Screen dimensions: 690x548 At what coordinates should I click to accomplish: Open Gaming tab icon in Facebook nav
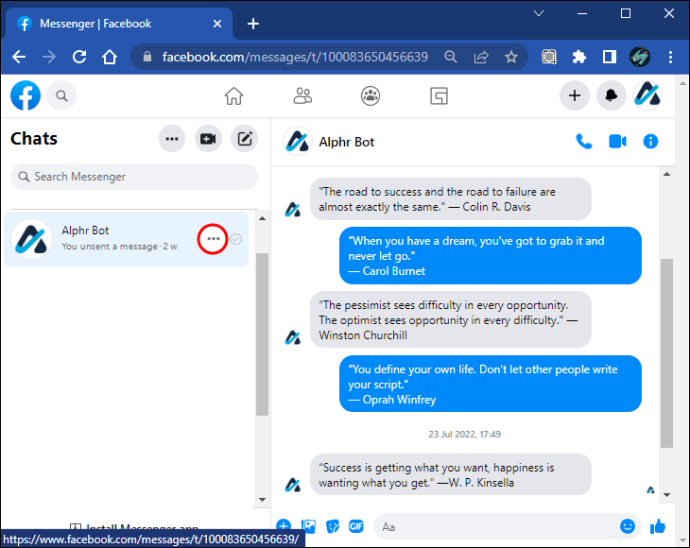click(x=439, y=96)
